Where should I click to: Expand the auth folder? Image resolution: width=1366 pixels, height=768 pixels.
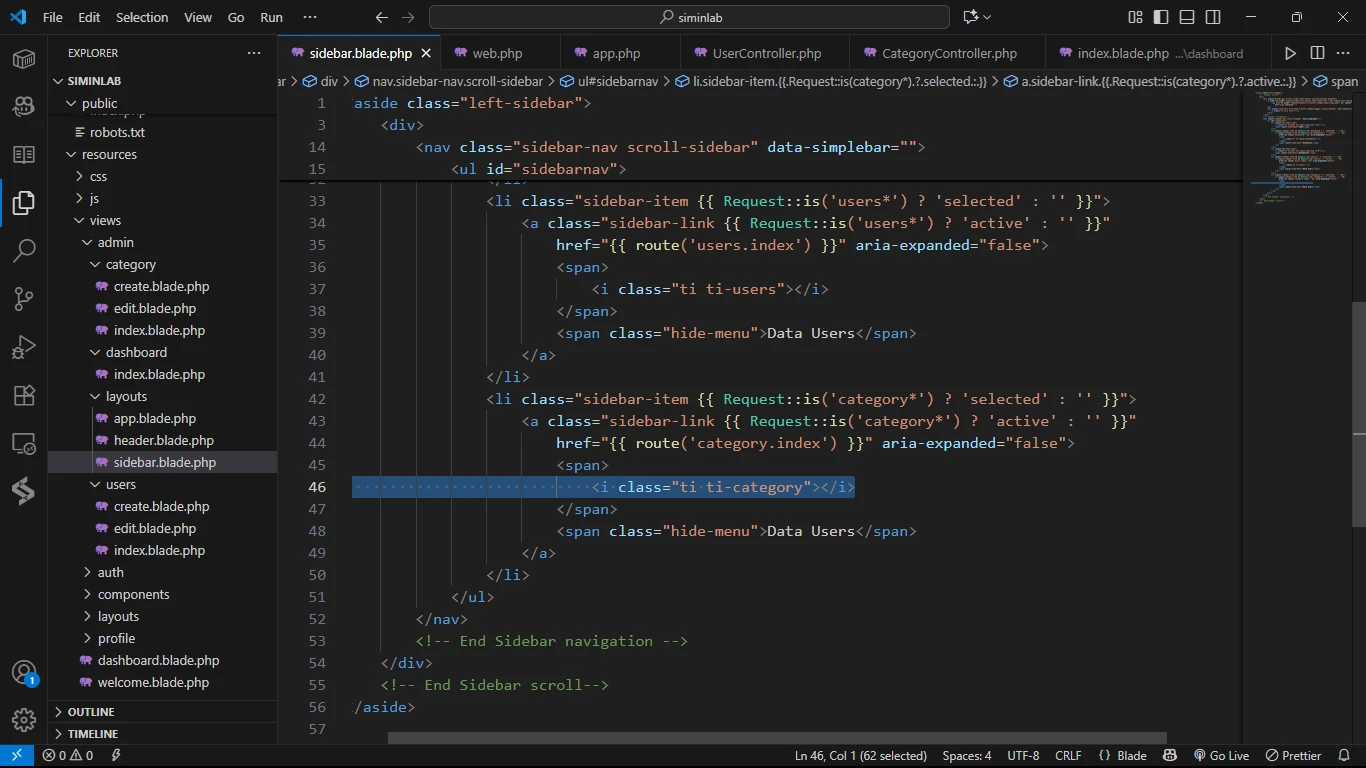pos(110,572)
